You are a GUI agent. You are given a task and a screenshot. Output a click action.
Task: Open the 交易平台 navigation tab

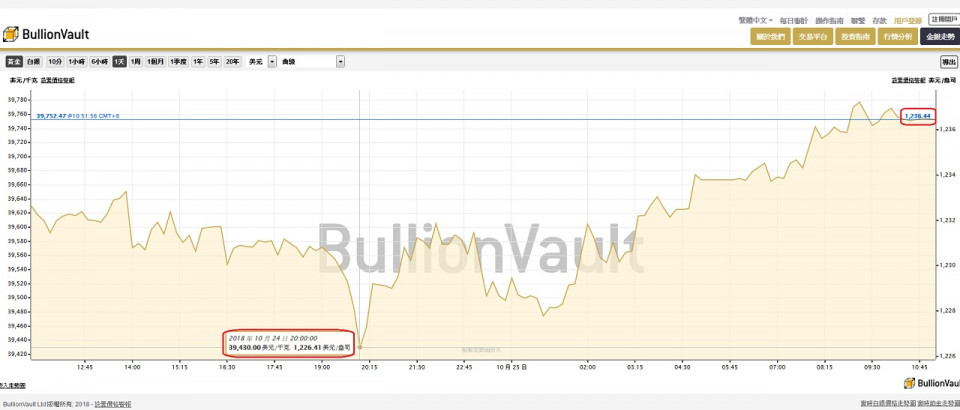pos(812,37)
